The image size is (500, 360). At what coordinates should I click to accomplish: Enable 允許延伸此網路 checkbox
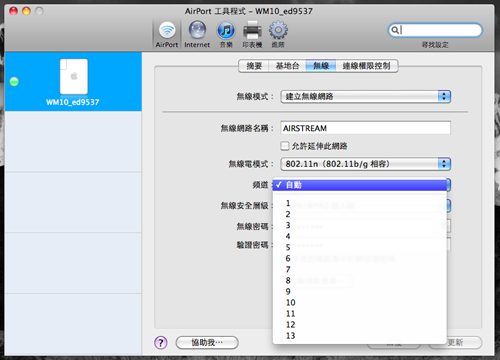point(285,146)
